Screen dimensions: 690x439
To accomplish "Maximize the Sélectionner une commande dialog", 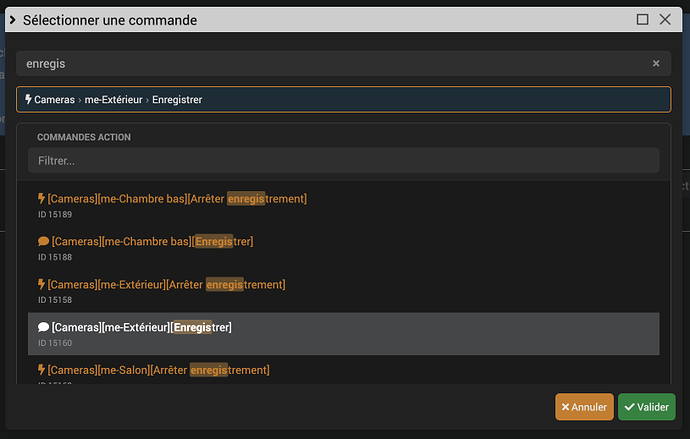I will 642,19.
